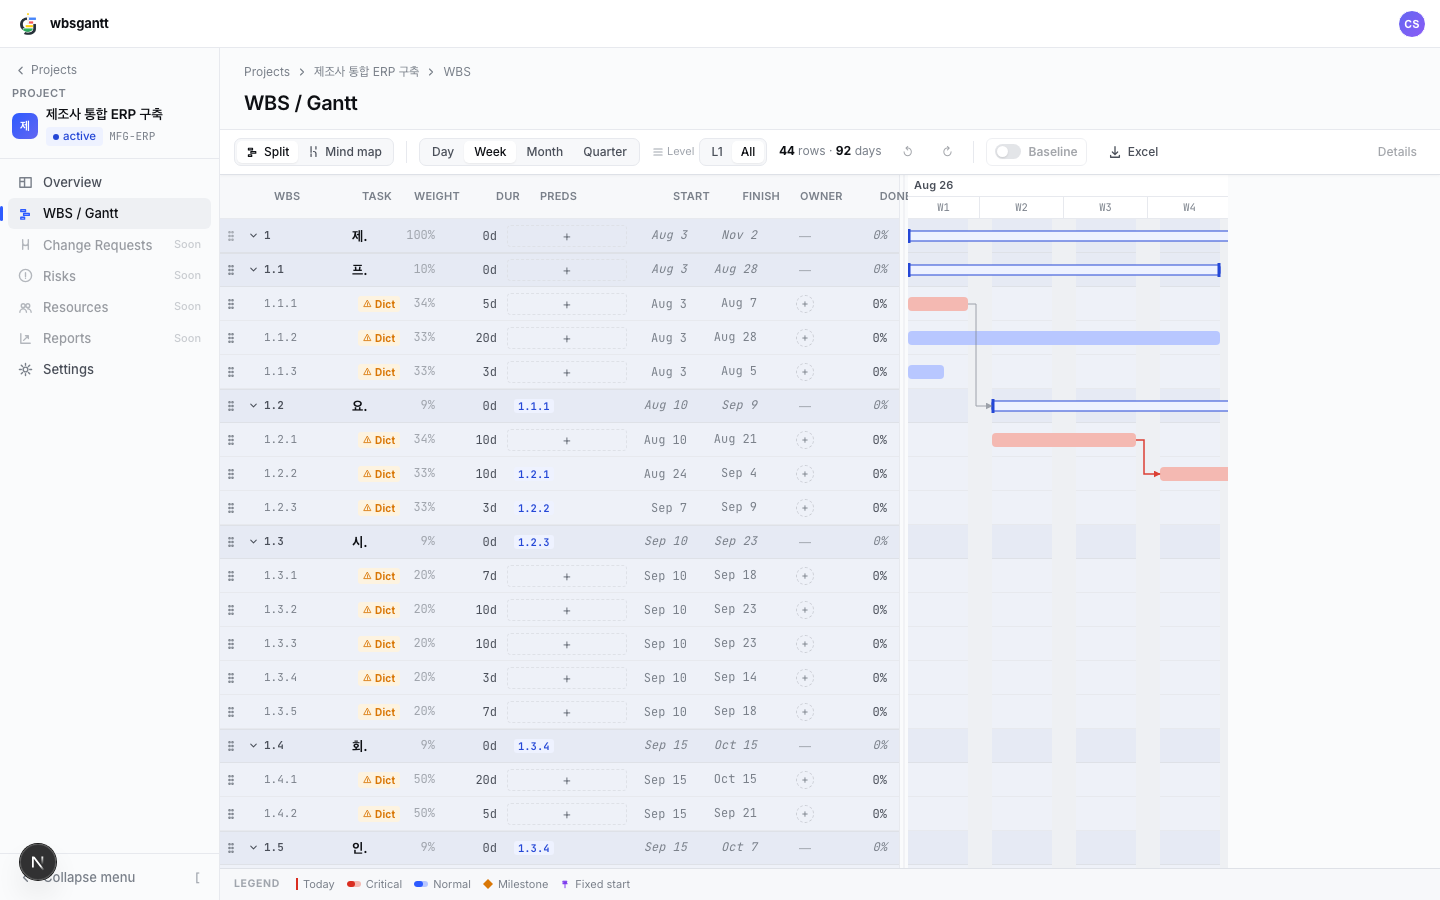Grab drag handle of row 1.4
The width and height of the screenshot is (1440, 900).
[x=231, y=746]
